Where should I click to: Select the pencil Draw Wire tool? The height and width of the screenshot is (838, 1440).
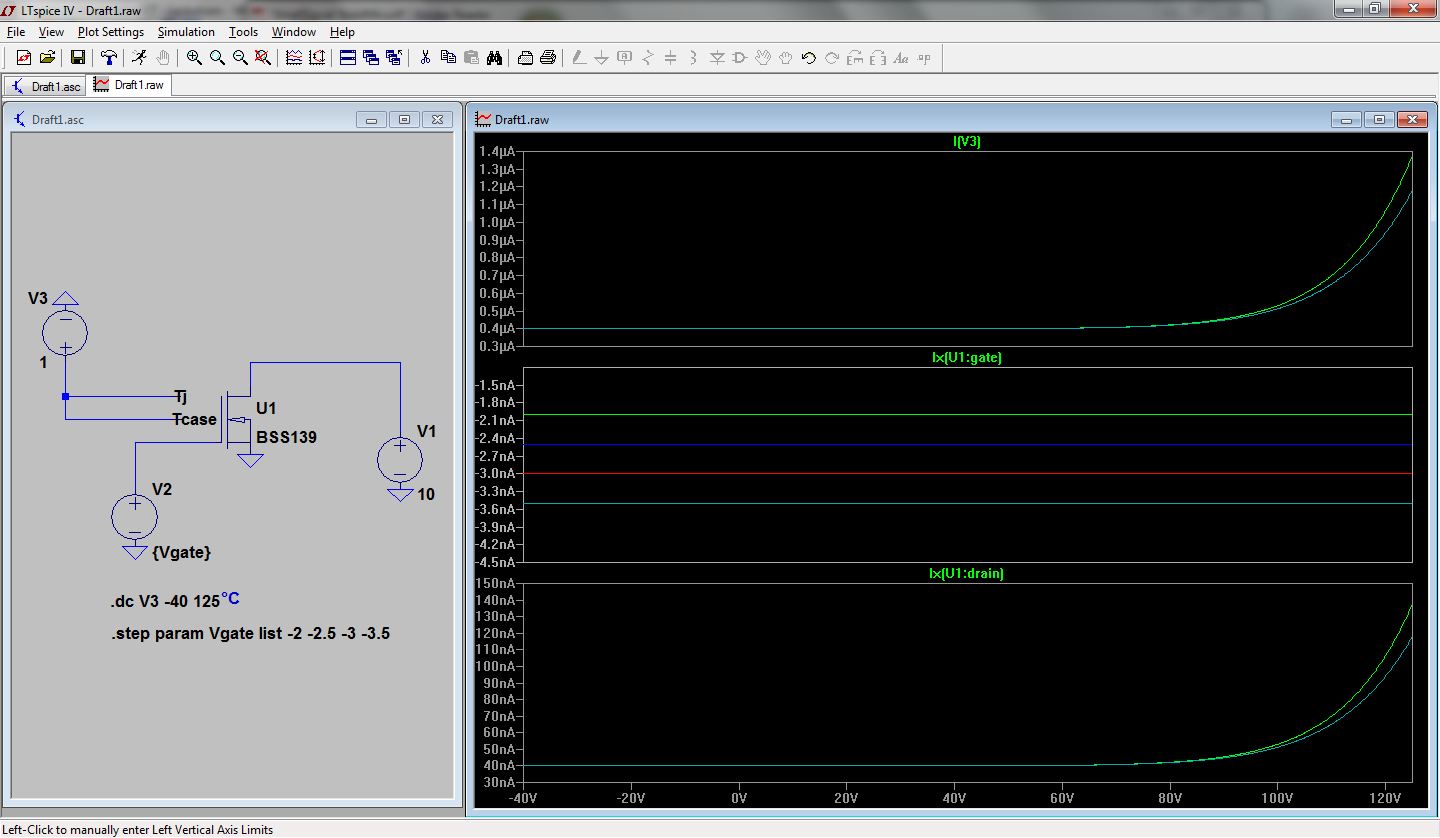pyautogui.click(x=578, y=58)
